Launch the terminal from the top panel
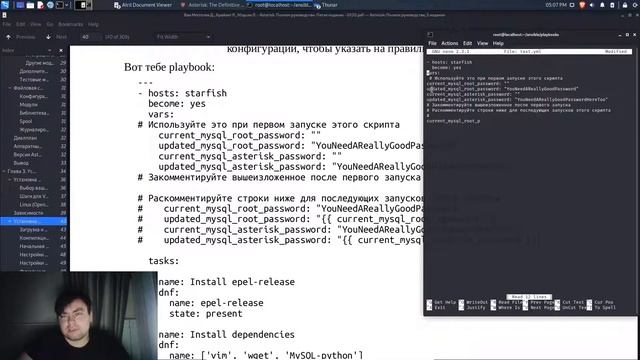The width and height of the screenshot is (640, 360). click(60, 5)
